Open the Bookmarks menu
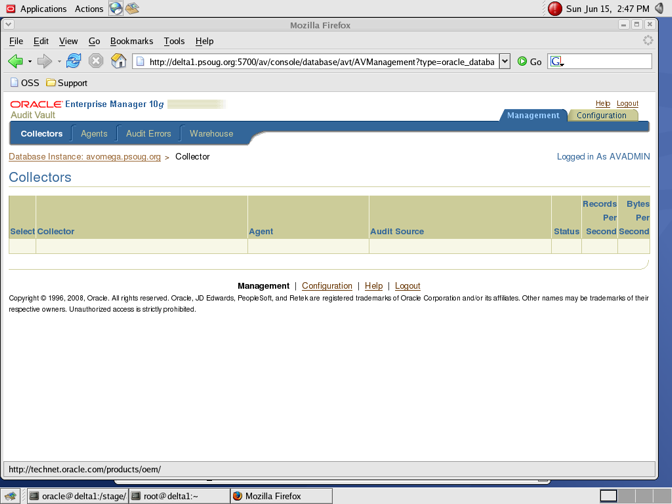672x504 pixels. [x=131, y=41]
